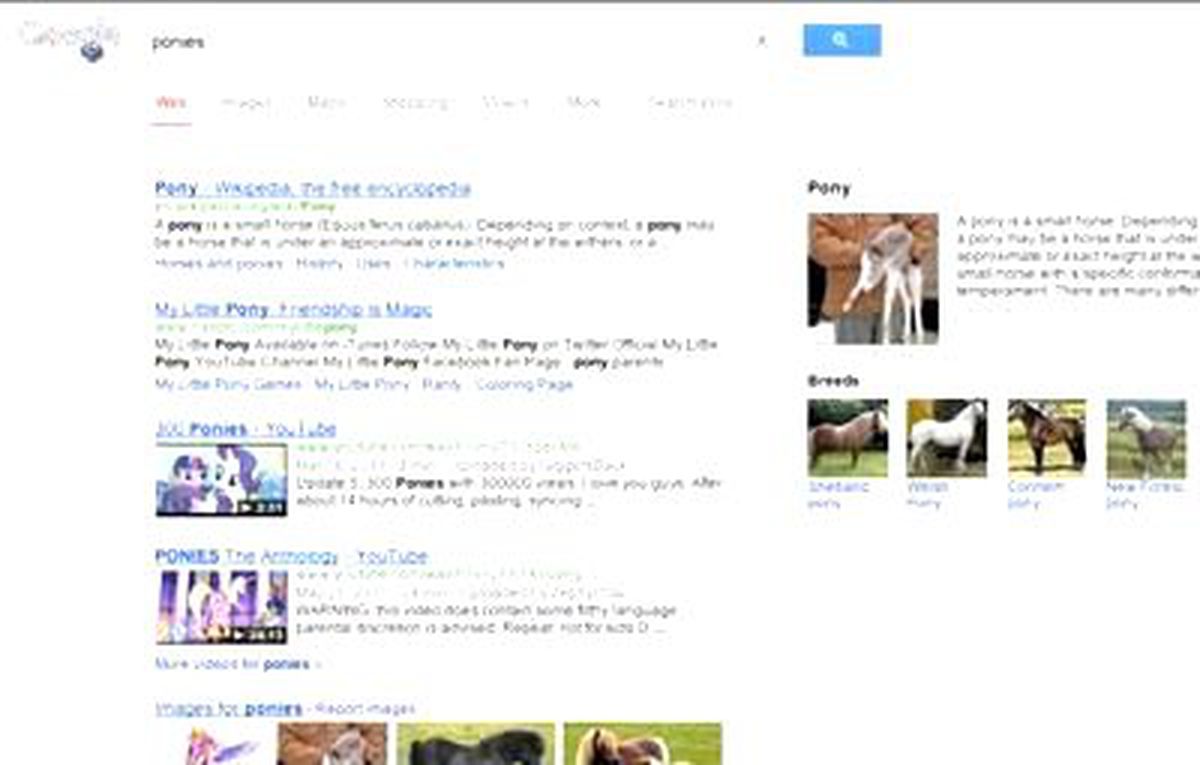Open More videos for ponies link
1200x765 pixels.
(x=237, y=663)
